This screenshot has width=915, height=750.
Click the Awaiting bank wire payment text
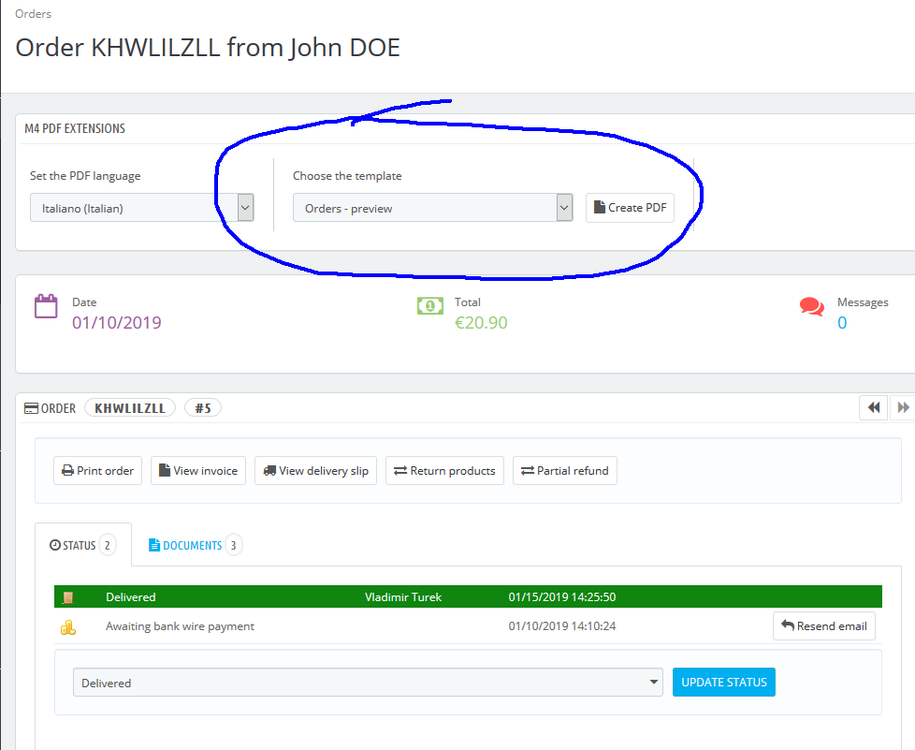coord(180,626)
